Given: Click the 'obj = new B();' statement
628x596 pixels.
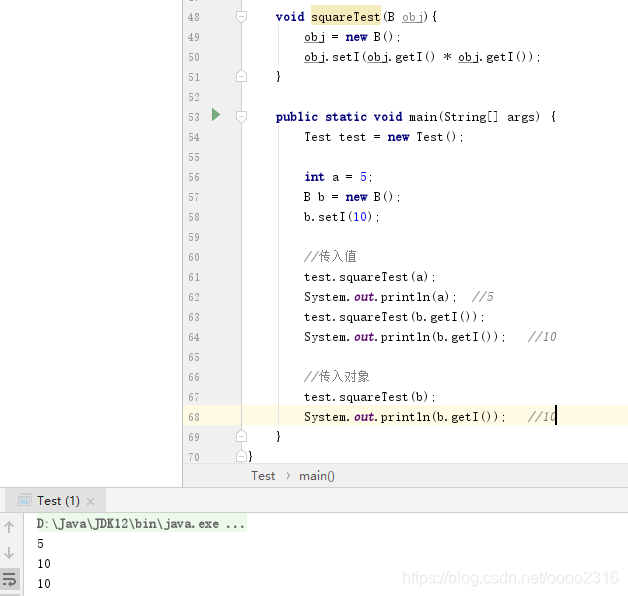Looking at the screenshot, I should tap(352, 37).
